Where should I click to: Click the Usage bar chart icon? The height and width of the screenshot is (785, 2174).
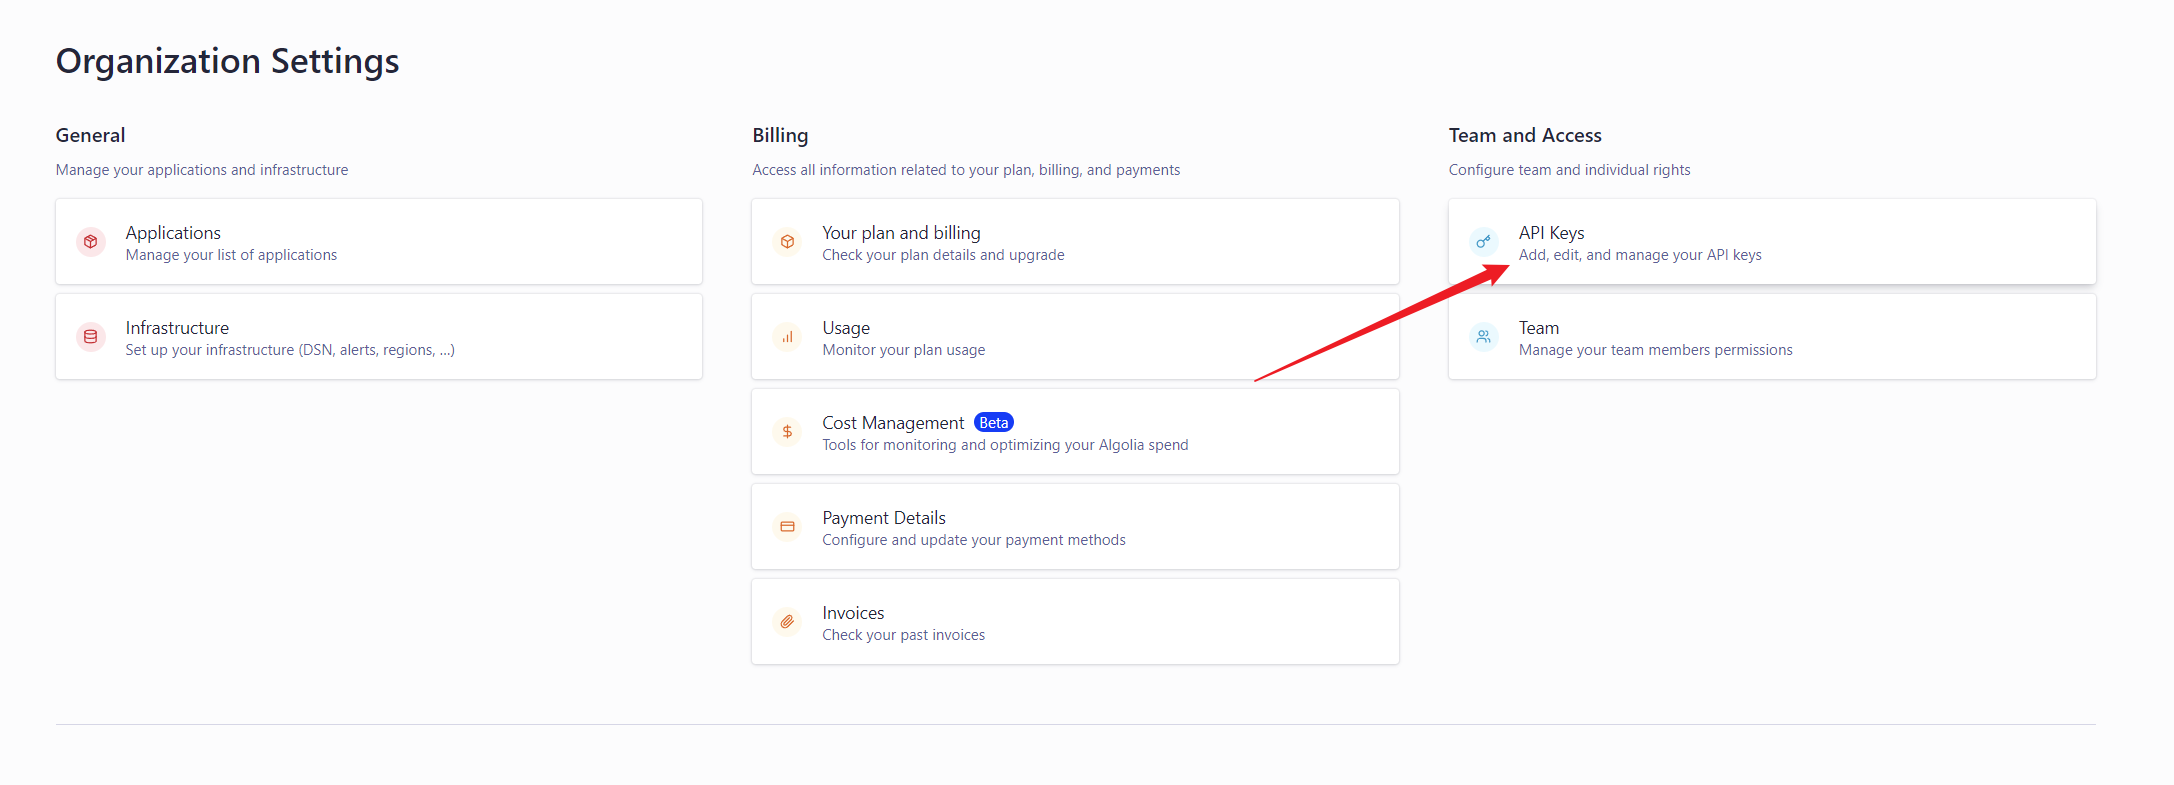787,337
